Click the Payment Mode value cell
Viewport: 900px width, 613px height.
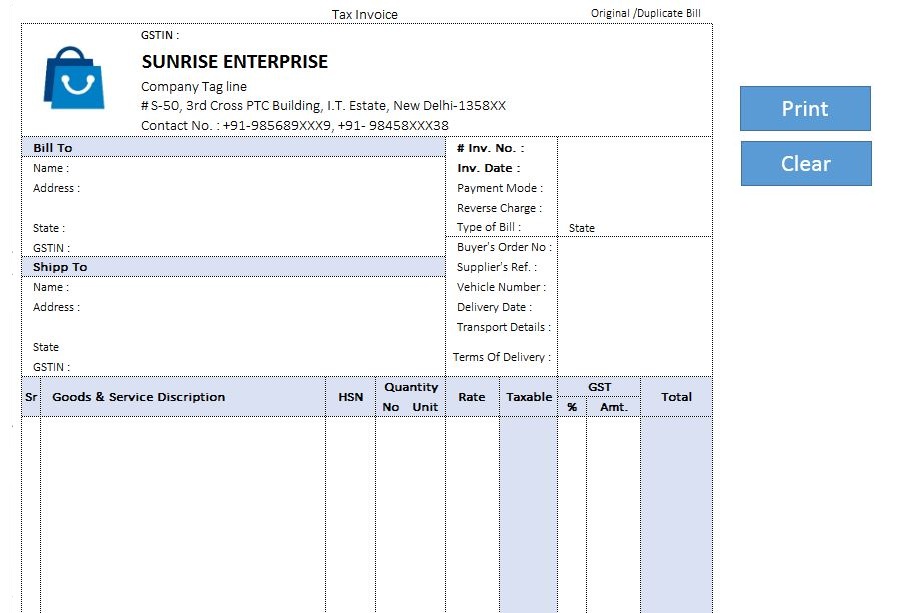(x=634, y=188)
